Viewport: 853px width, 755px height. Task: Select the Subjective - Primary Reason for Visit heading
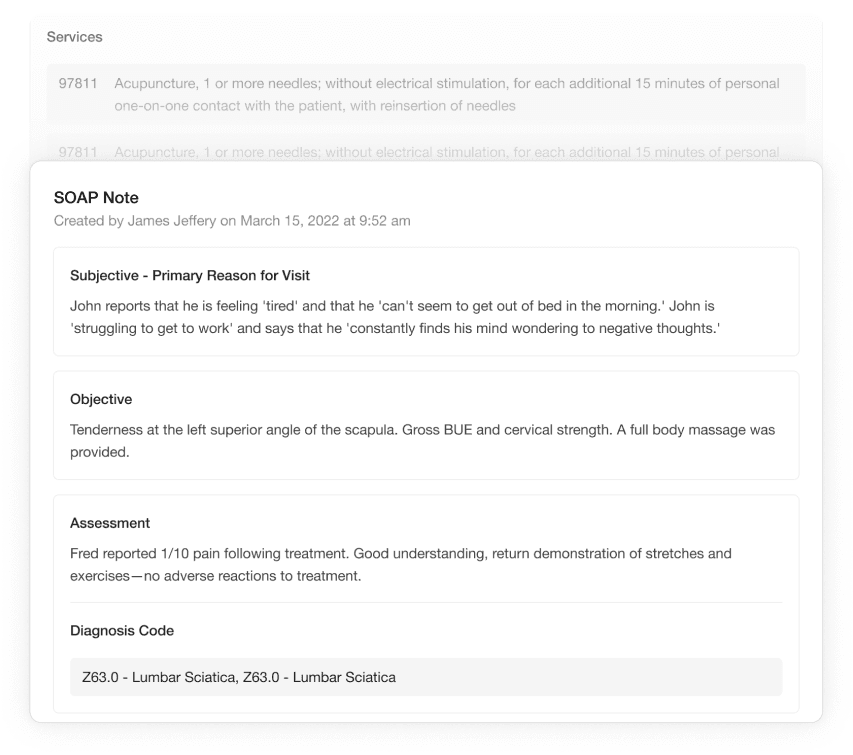coord(196,275)
